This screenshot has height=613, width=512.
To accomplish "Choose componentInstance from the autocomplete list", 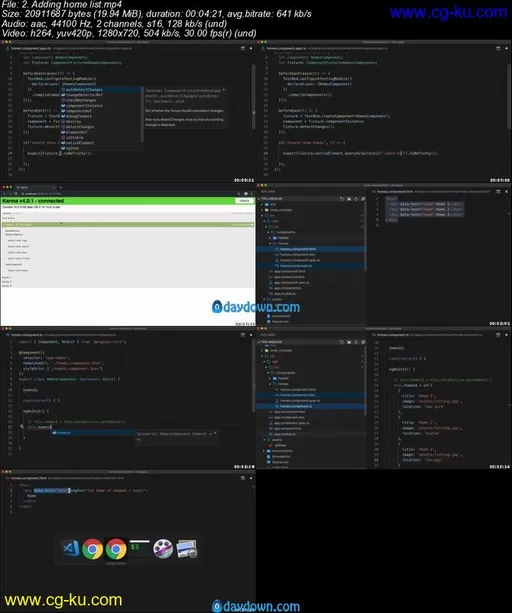I will 101,106.
